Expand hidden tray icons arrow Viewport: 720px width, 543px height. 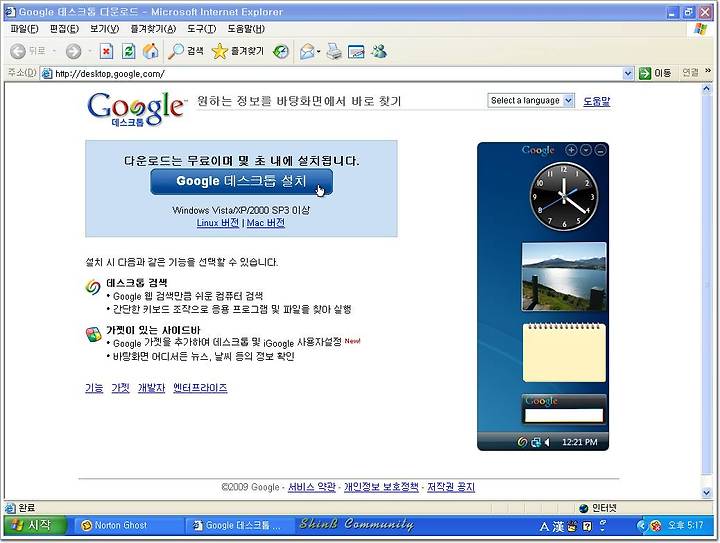coord(642,525)
